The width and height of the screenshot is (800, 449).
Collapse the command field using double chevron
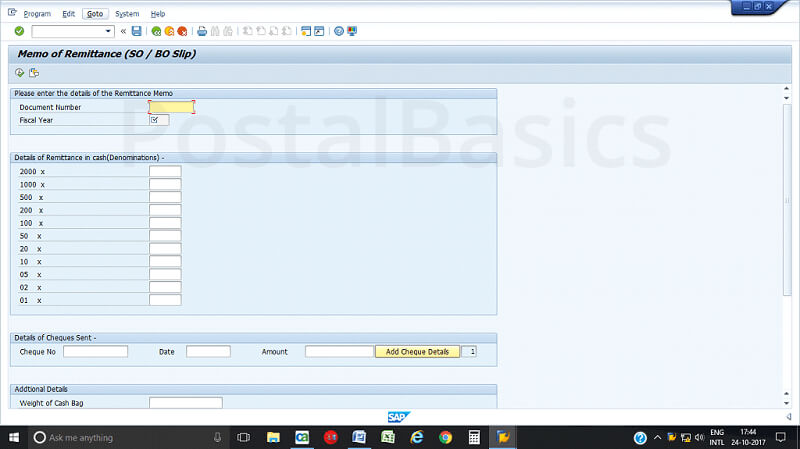pos(123,31)
